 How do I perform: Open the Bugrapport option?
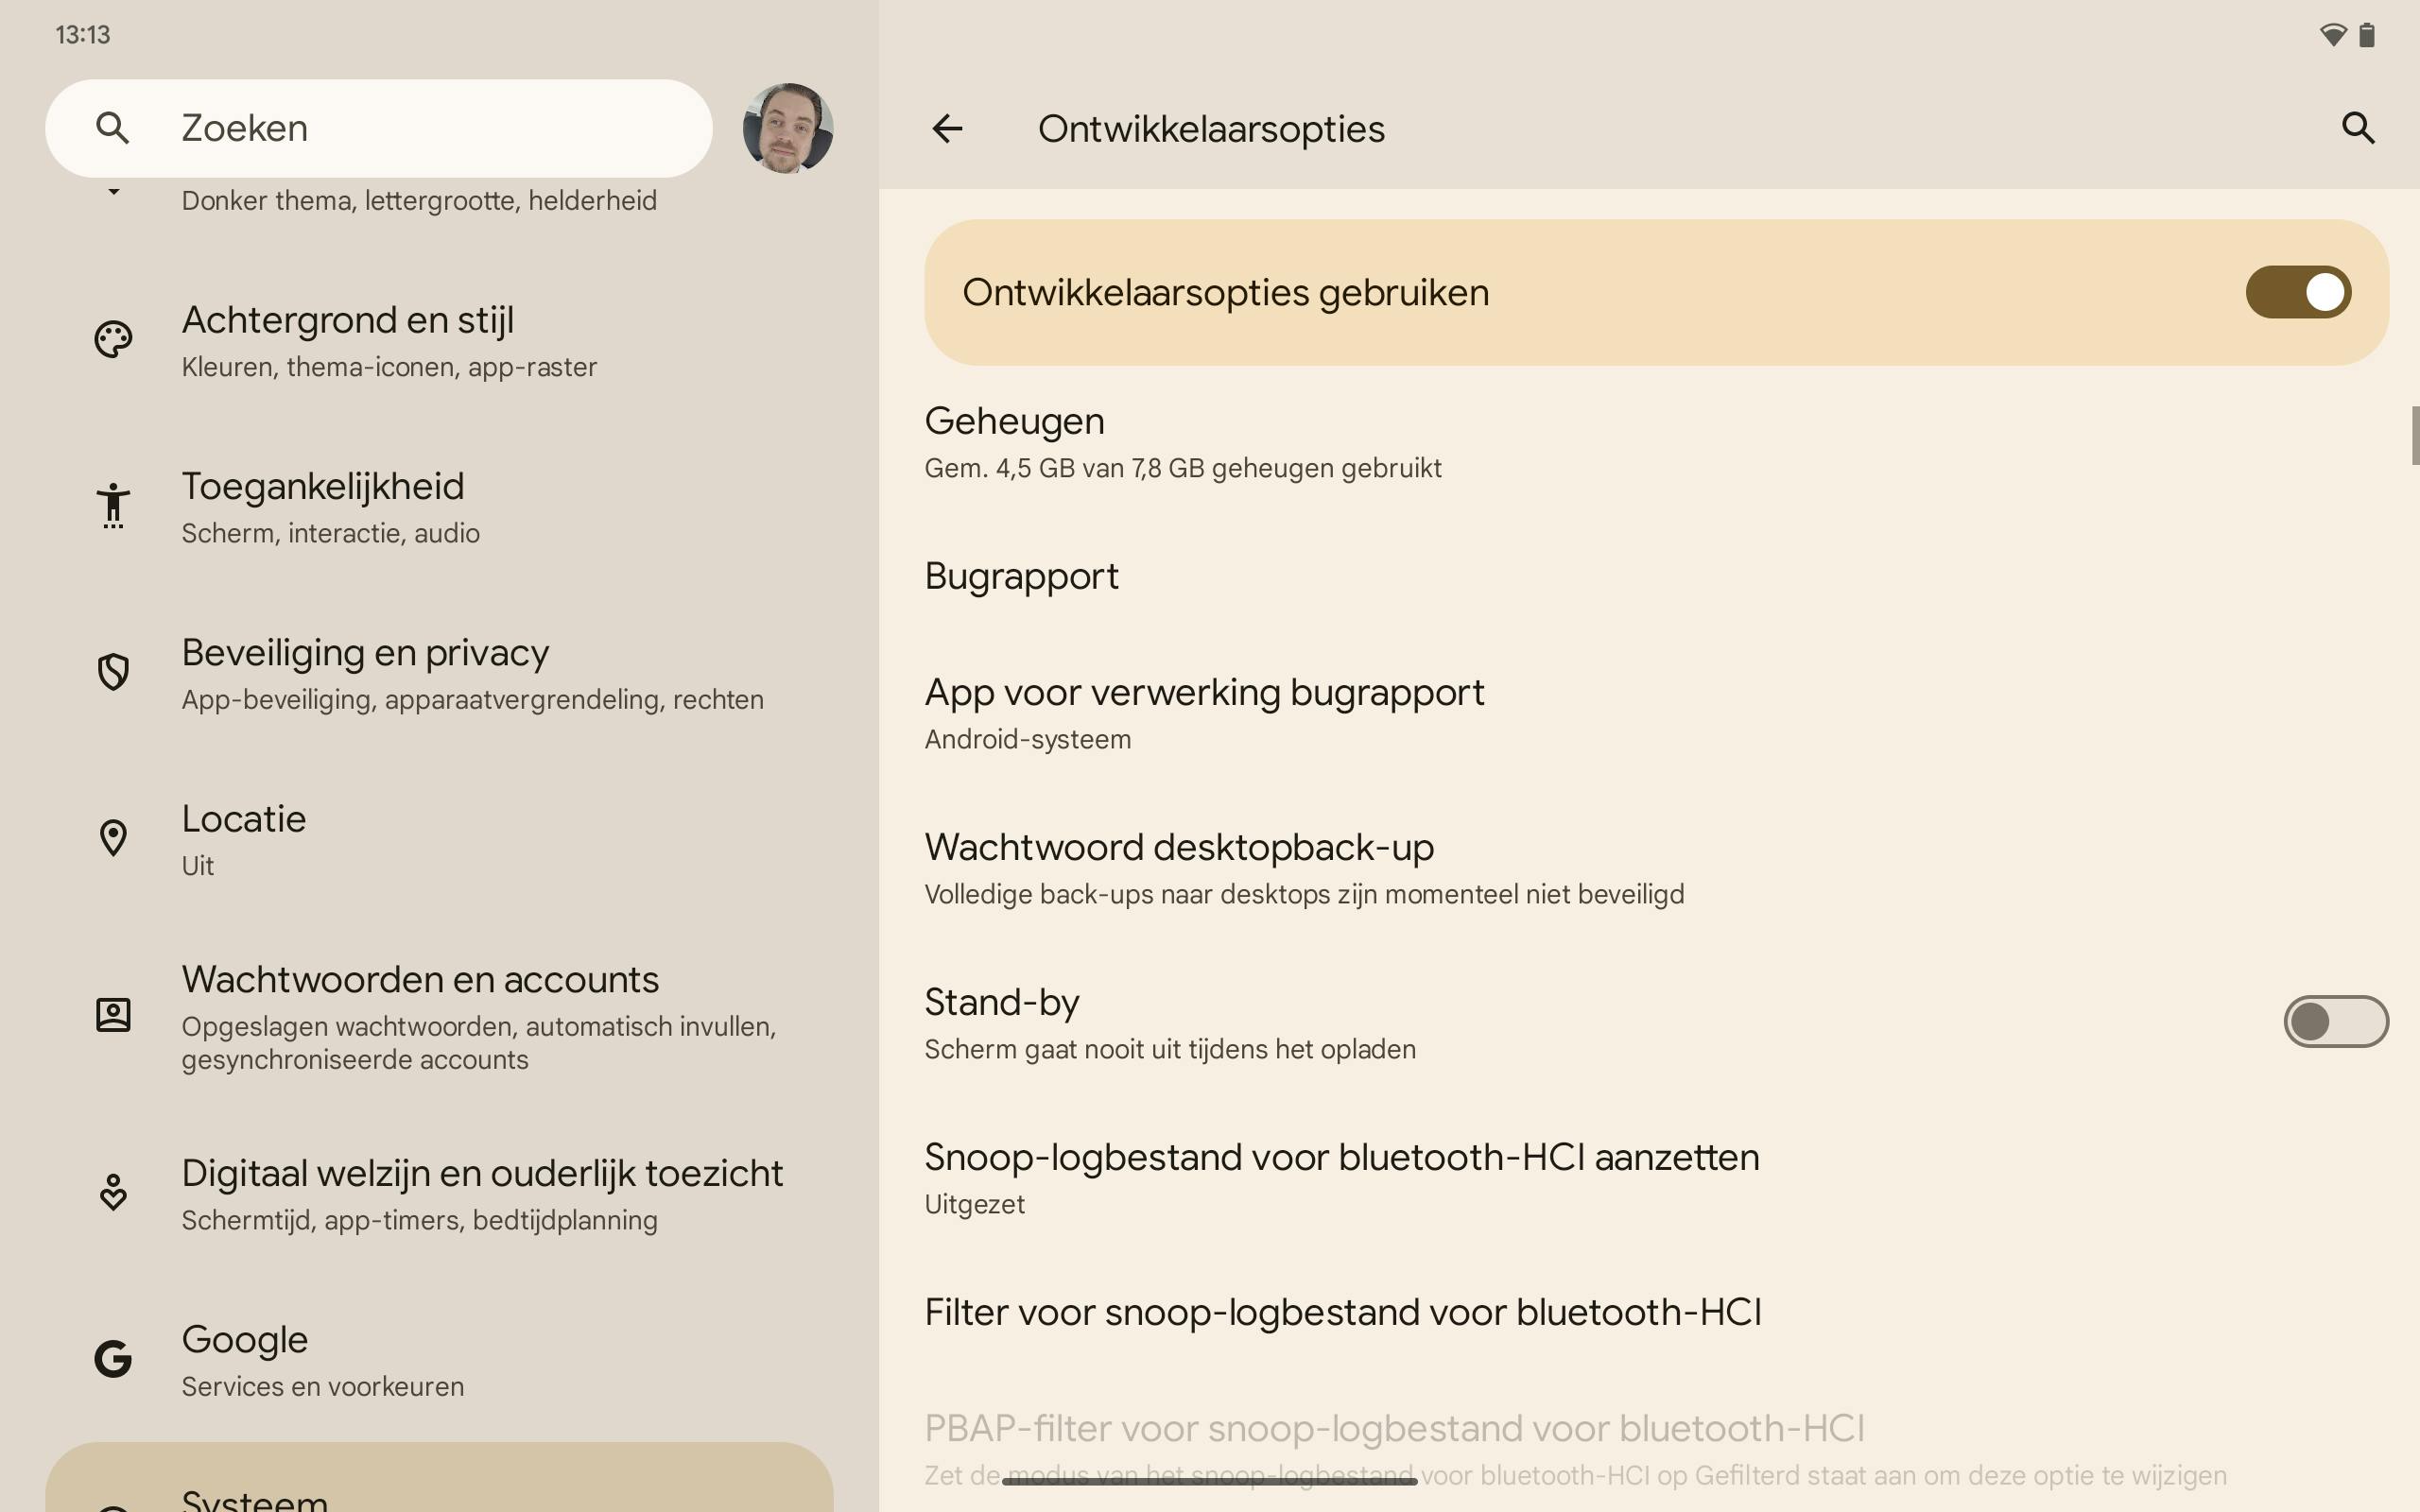tap(1021, 576)
